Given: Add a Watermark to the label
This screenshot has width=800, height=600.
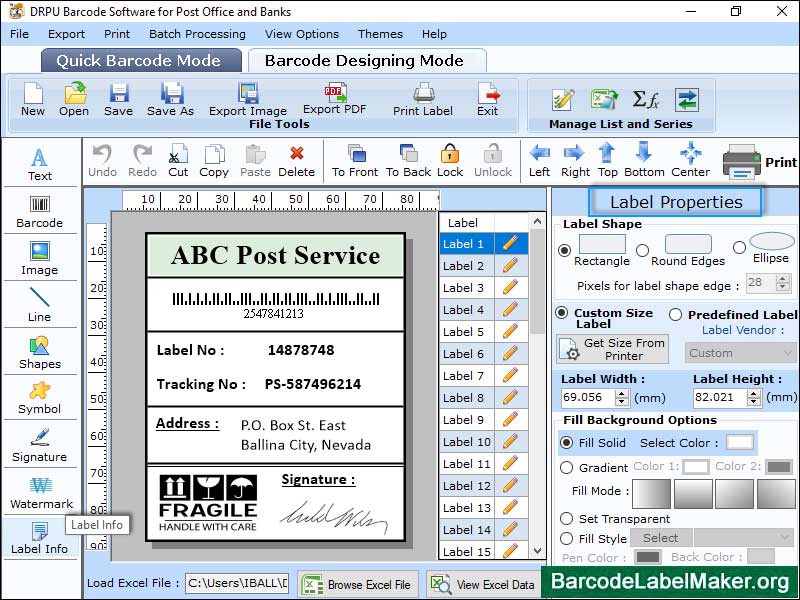Looking at the screenshot, I should pos(41,493).
